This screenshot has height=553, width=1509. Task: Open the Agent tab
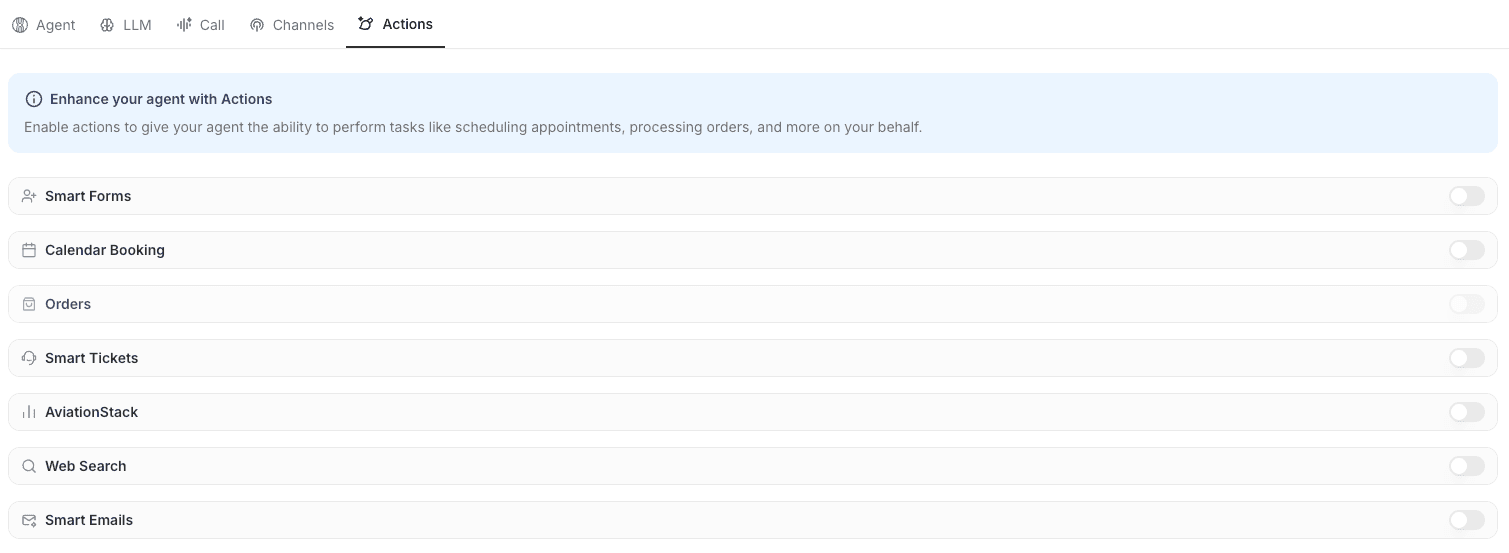coord(44,25)
